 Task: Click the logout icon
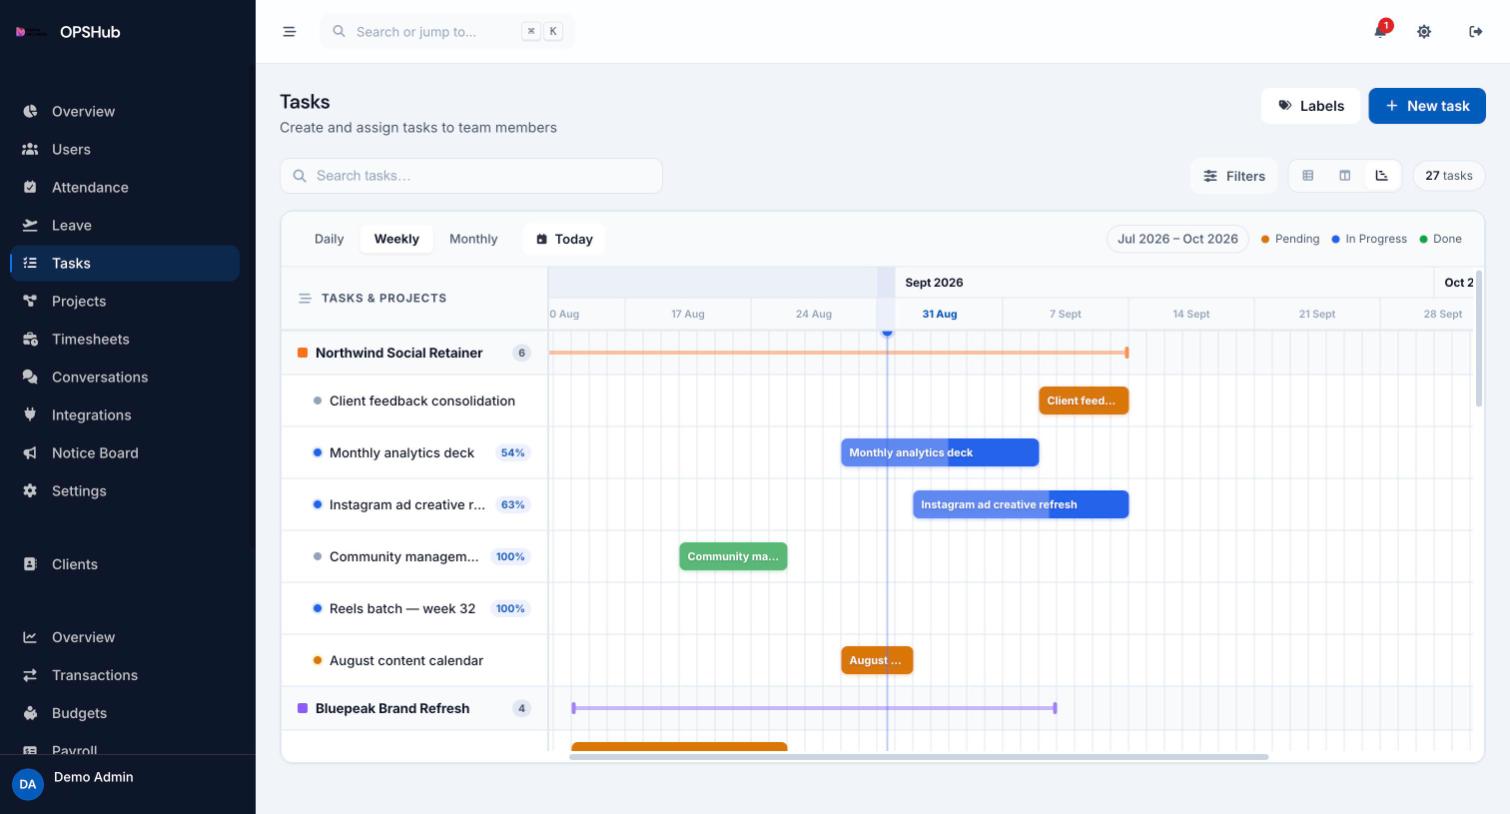point(1475,32)
